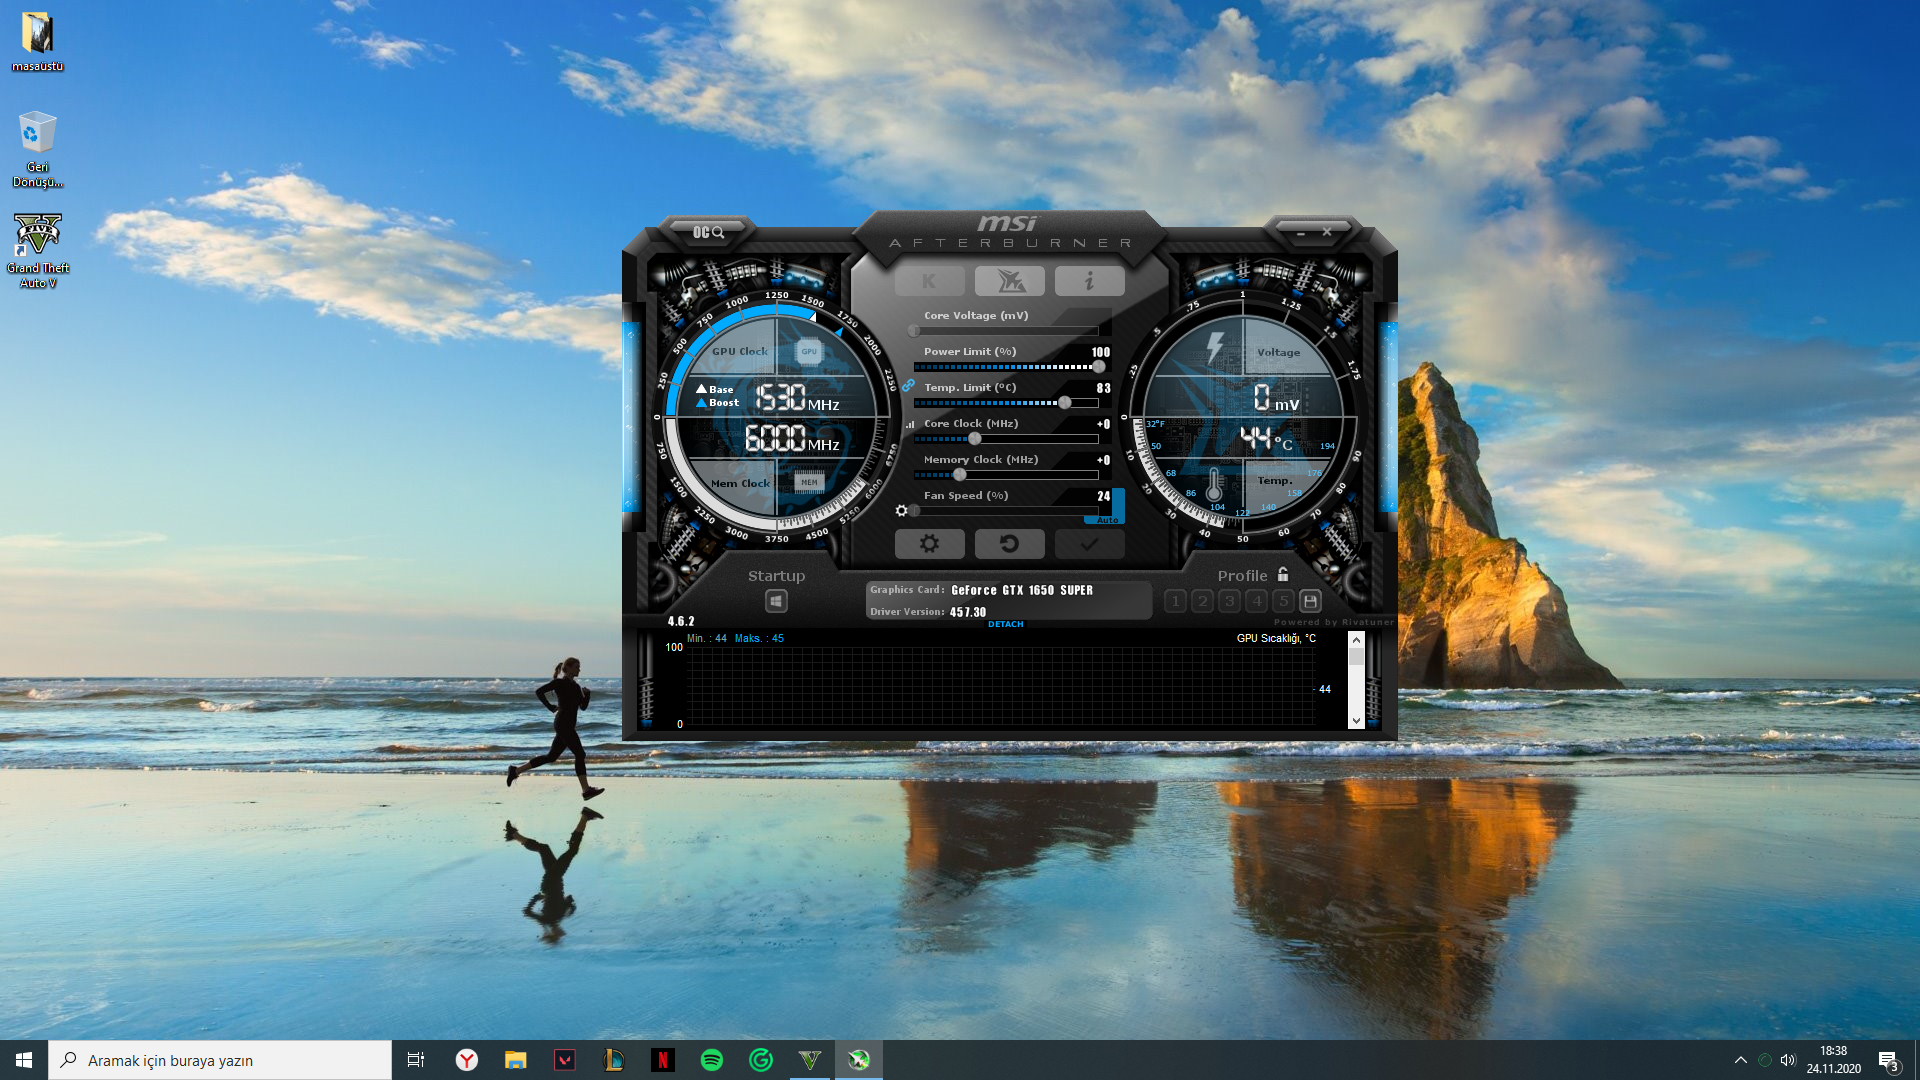Screen dimensions: 1920x1080
Task: Click the GeForce GTX 1650 SUPER text
Action: (x=1022, y=590)
